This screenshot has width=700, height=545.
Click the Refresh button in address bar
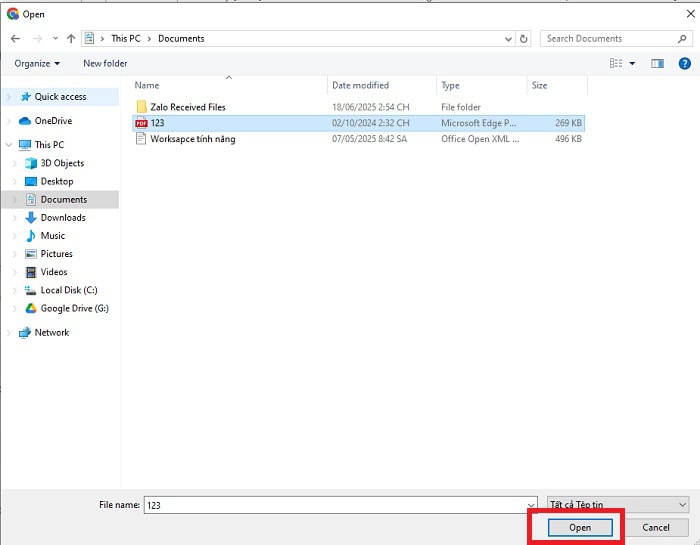pyautogui.click(x=524, y=39)
